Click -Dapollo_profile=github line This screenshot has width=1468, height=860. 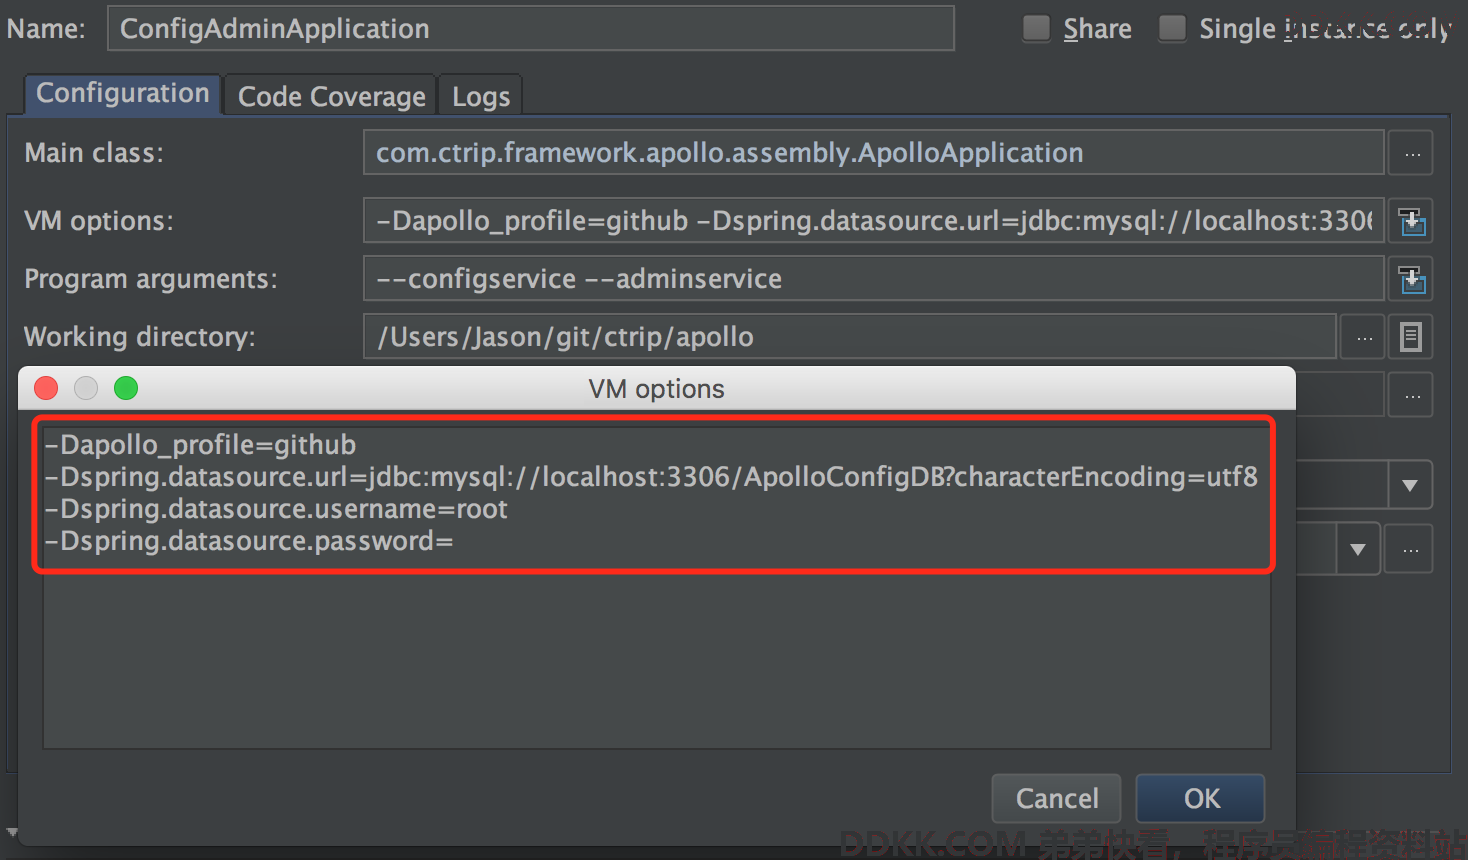point(200,445)
